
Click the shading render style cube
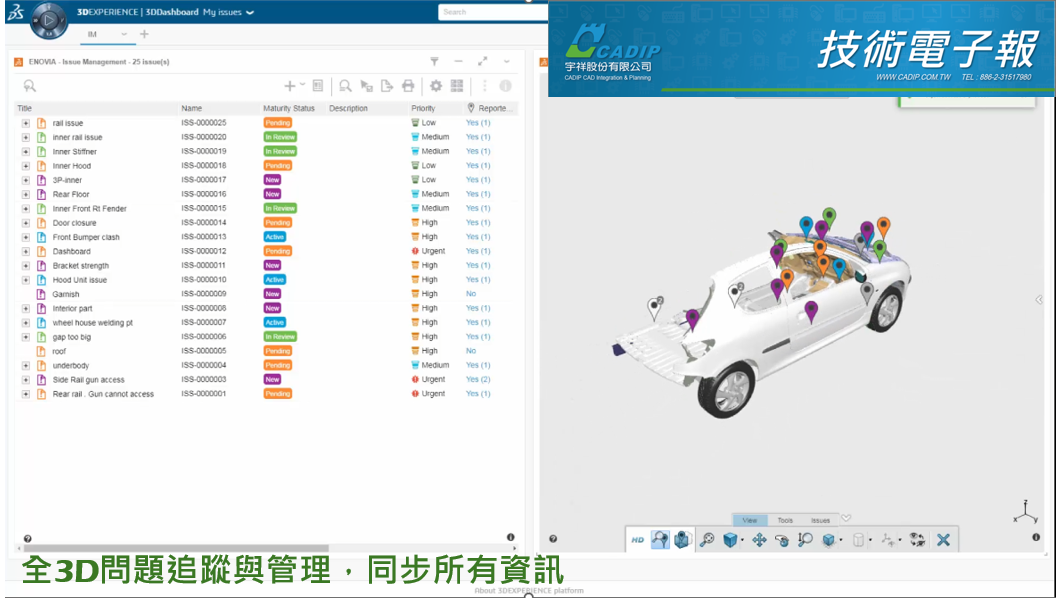(828, 539)
